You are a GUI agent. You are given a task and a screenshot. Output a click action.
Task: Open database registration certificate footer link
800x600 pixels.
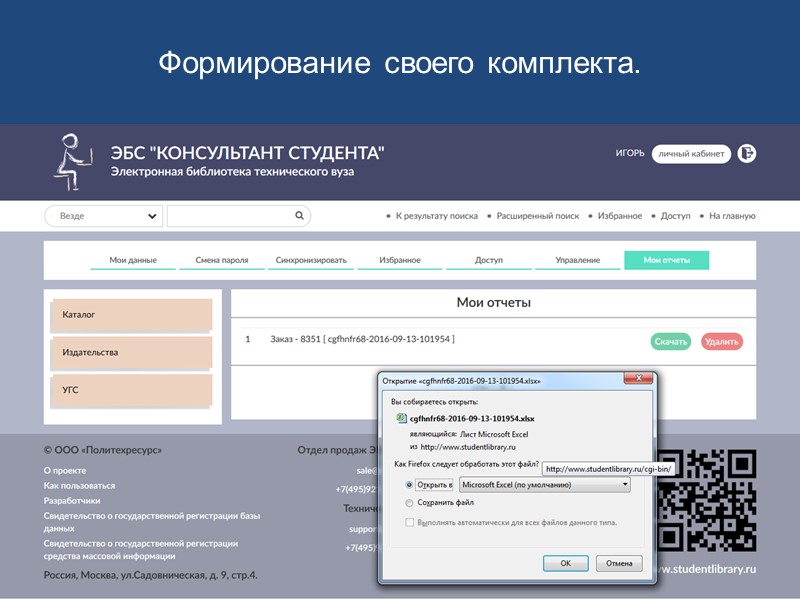(x=152, y=522)
